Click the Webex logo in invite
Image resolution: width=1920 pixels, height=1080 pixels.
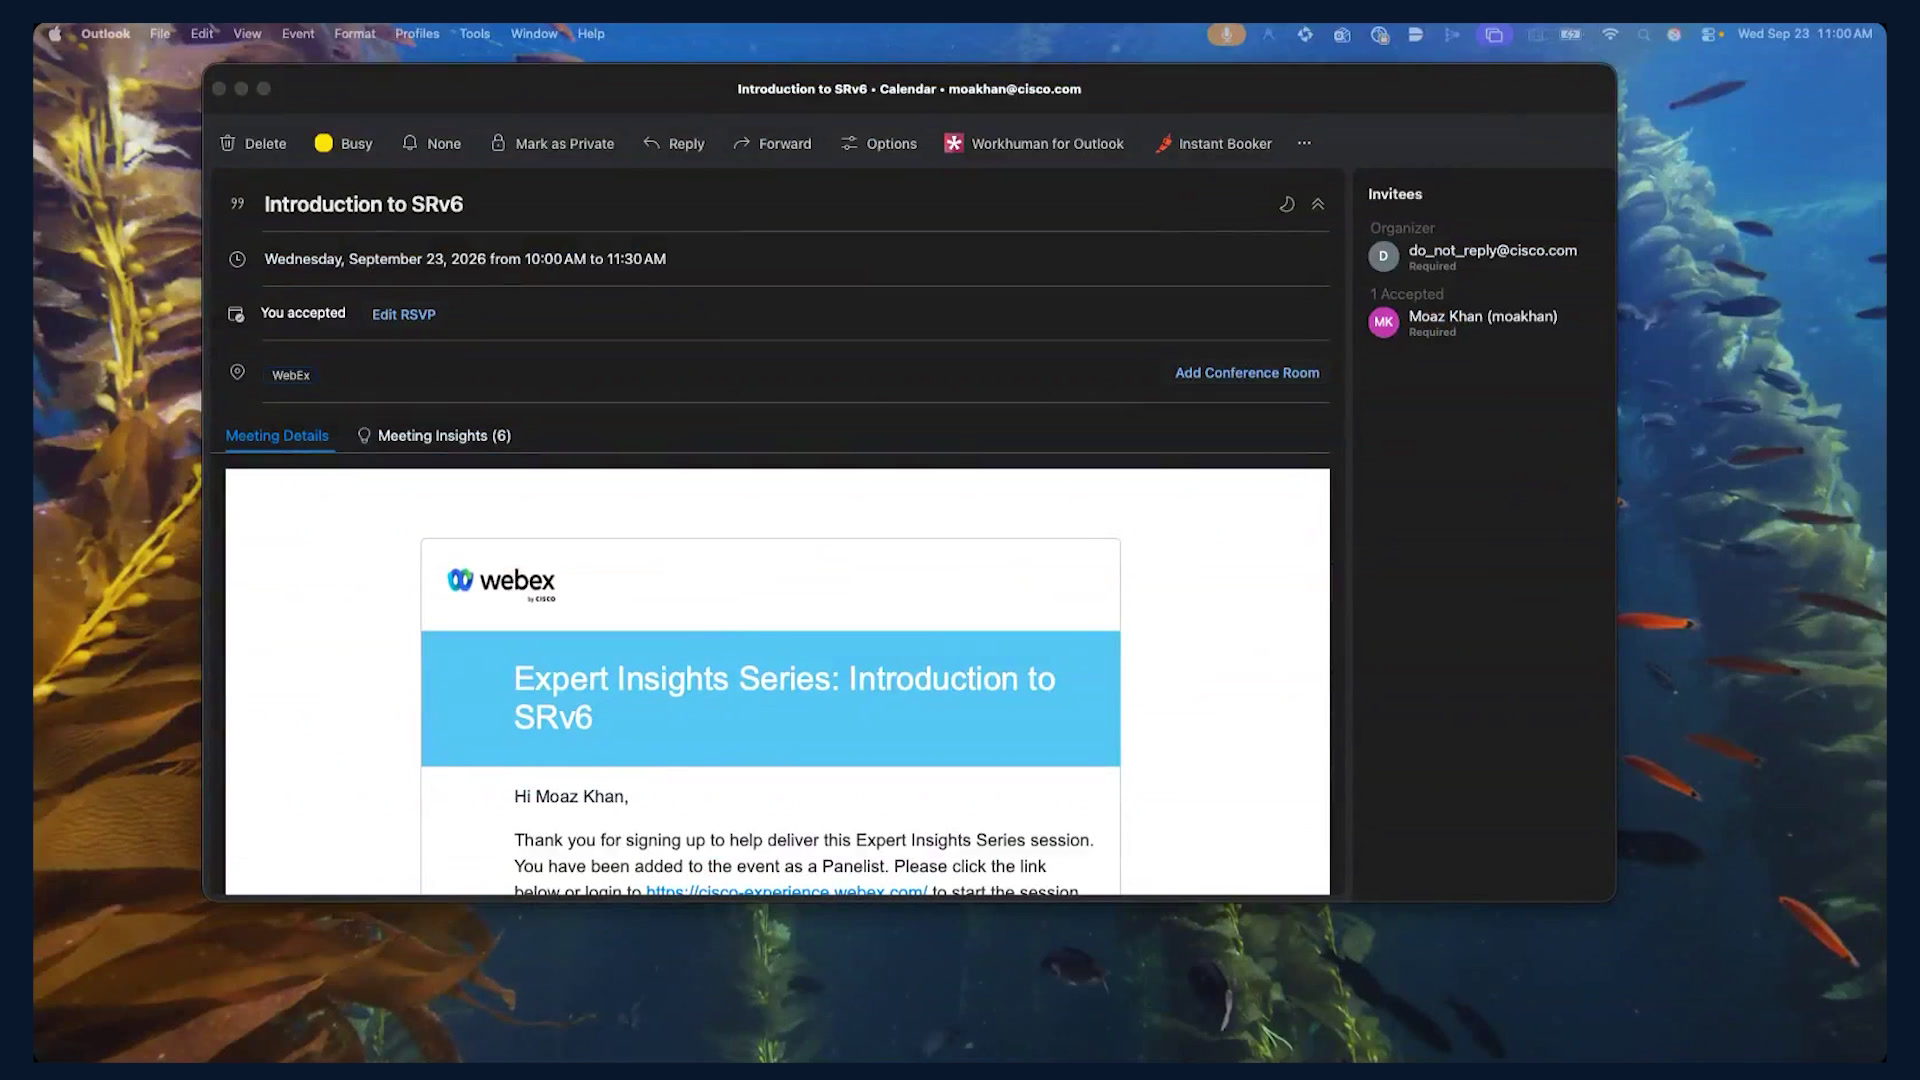point(501,582)
